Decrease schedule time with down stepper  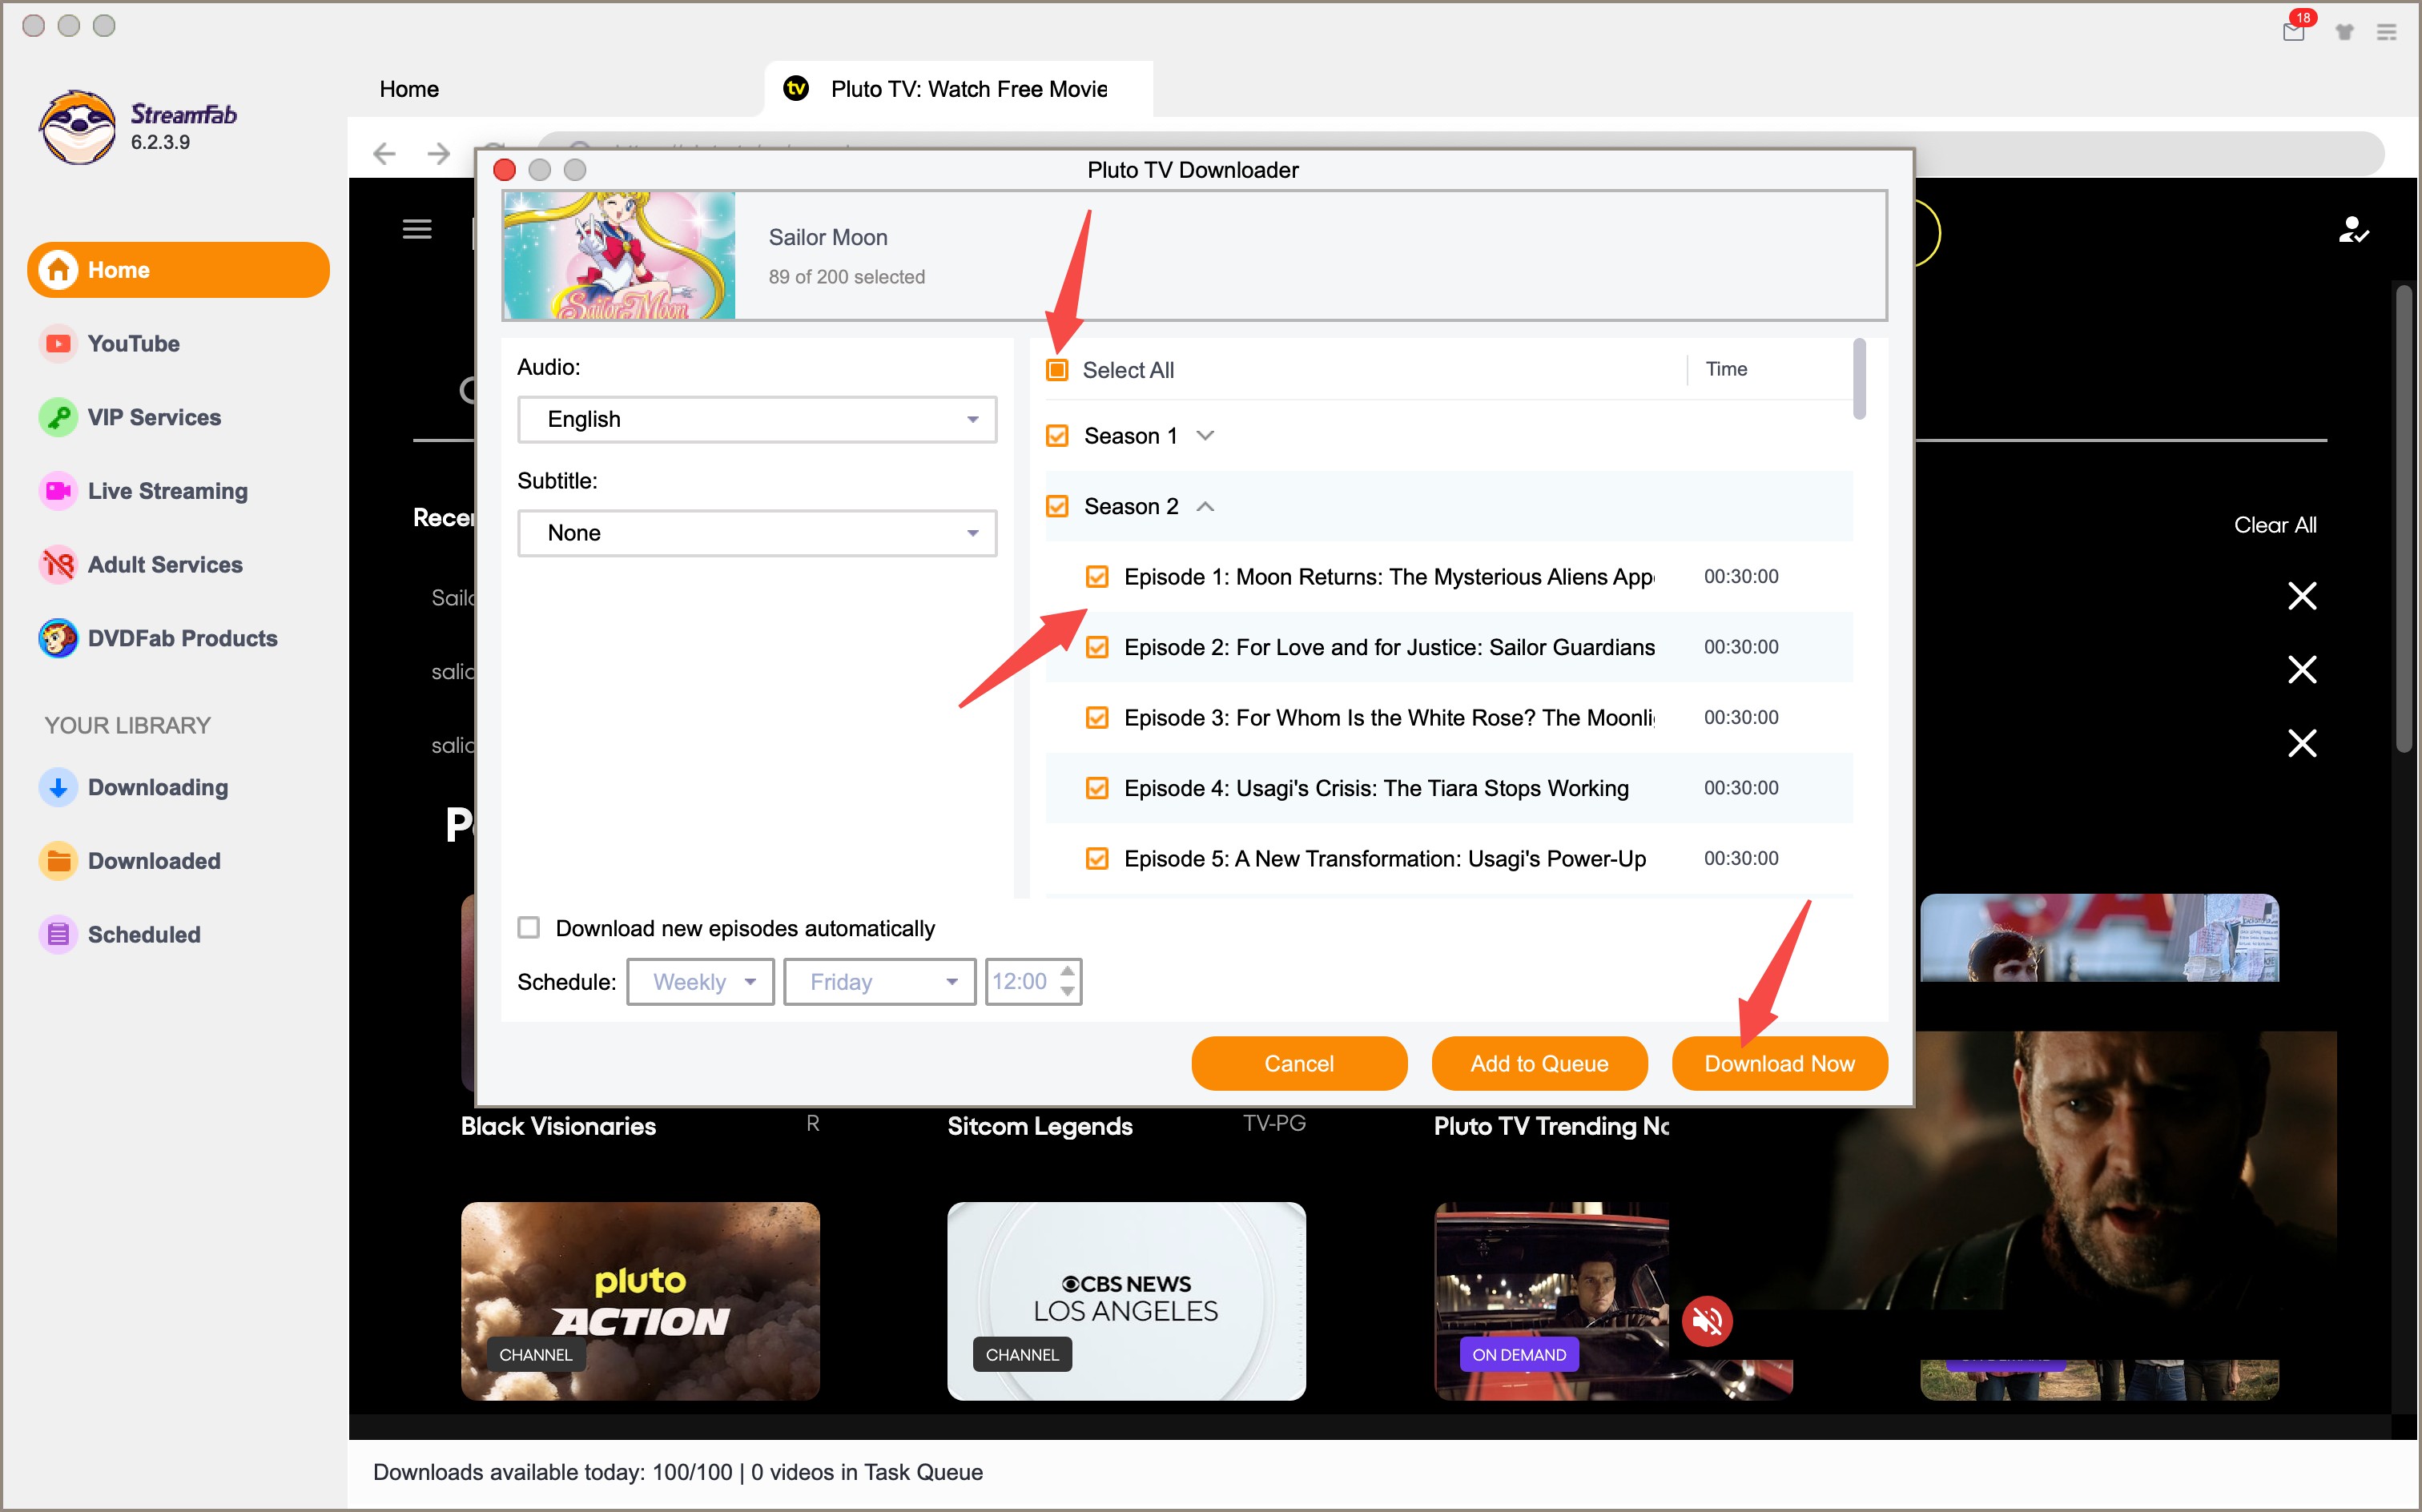coord(1067,992)
